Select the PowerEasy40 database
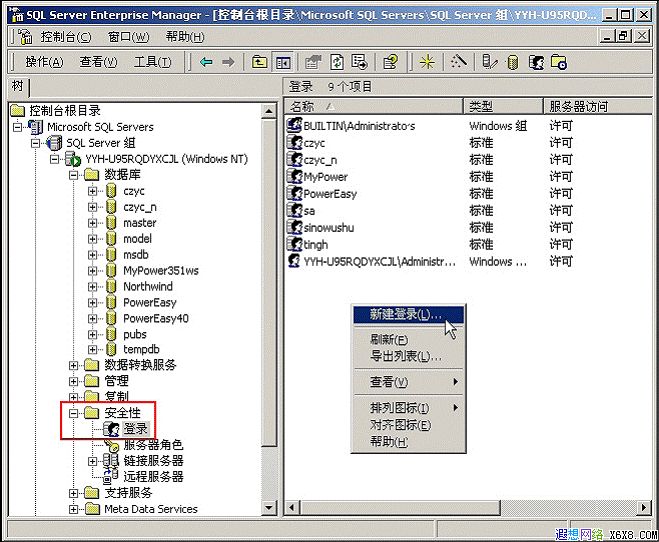Viewport: 659px width, 542px height. tap(156, 318)
